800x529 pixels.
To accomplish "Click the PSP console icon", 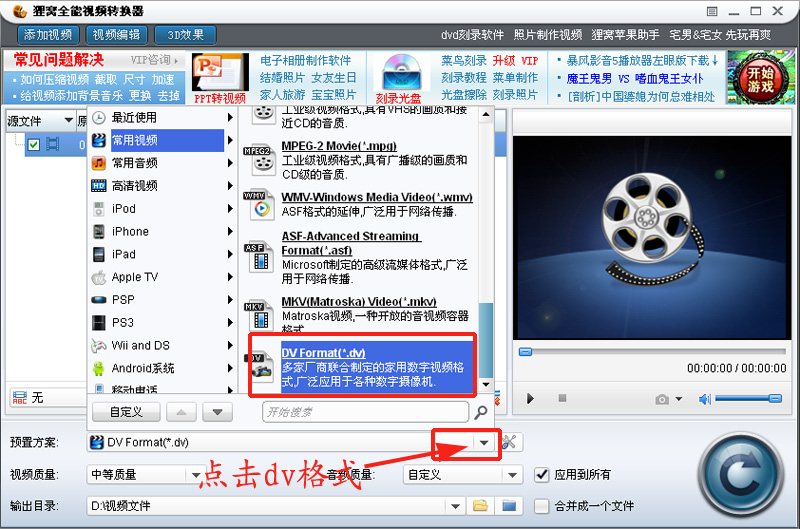I will point(98,300).
